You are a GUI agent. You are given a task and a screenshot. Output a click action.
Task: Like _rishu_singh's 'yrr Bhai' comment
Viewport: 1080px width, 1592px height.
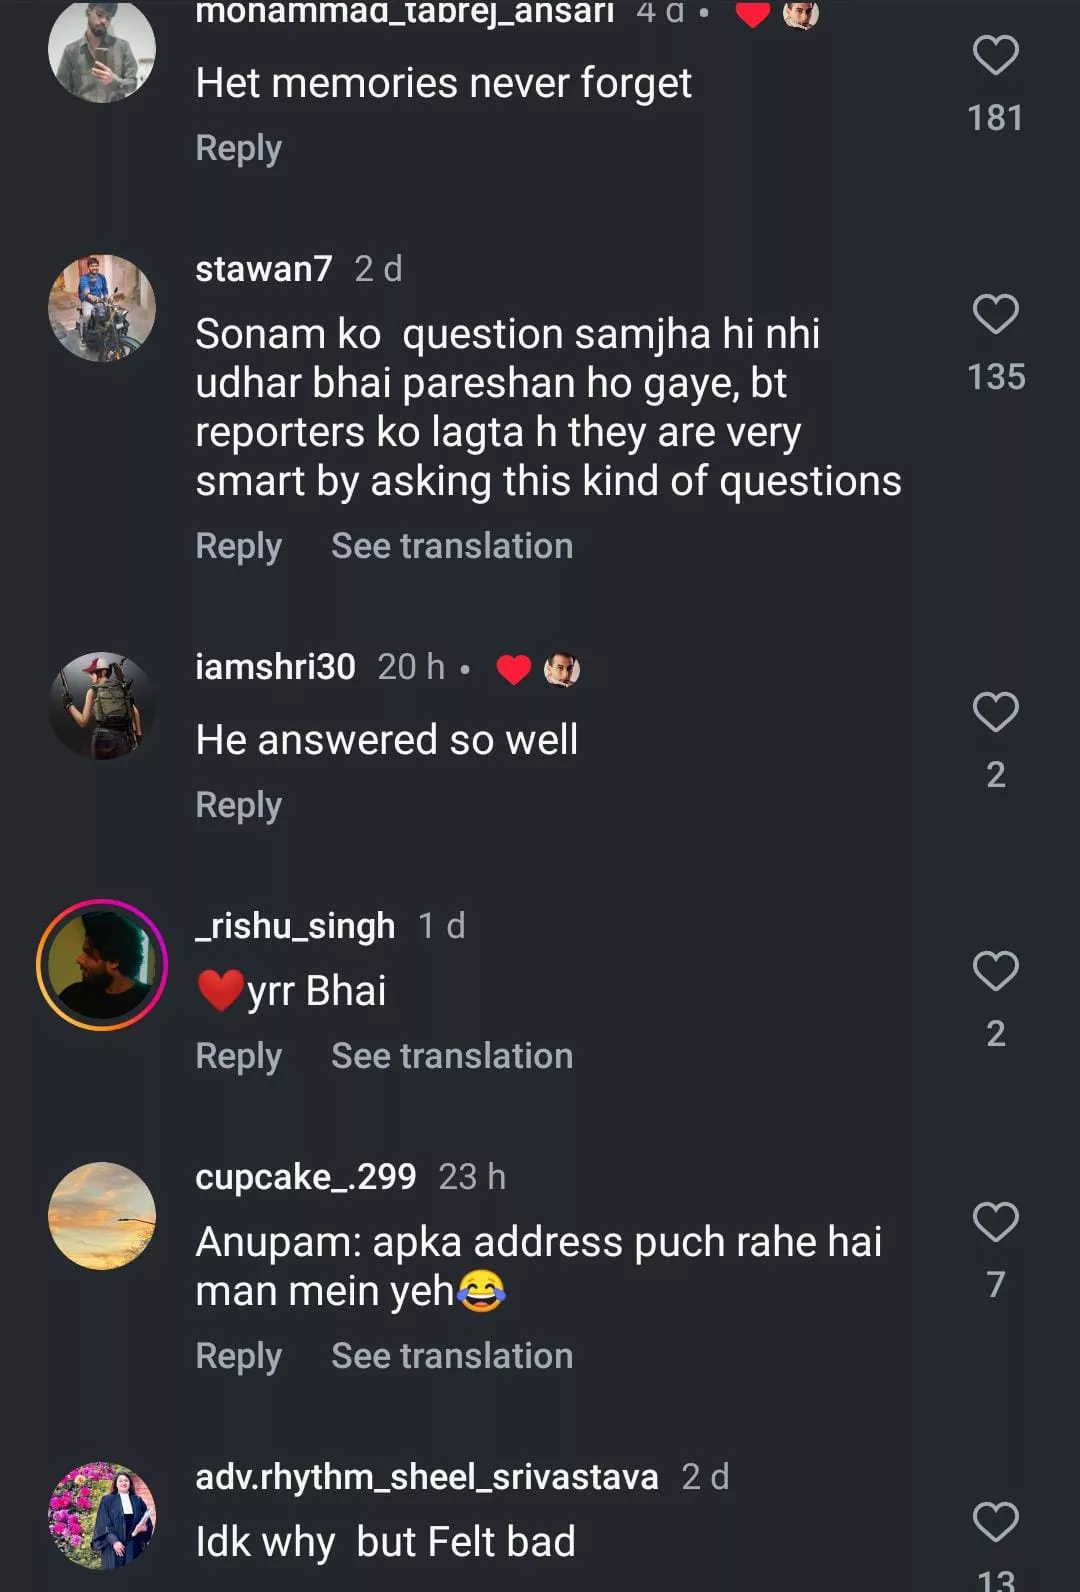point(995,971)
